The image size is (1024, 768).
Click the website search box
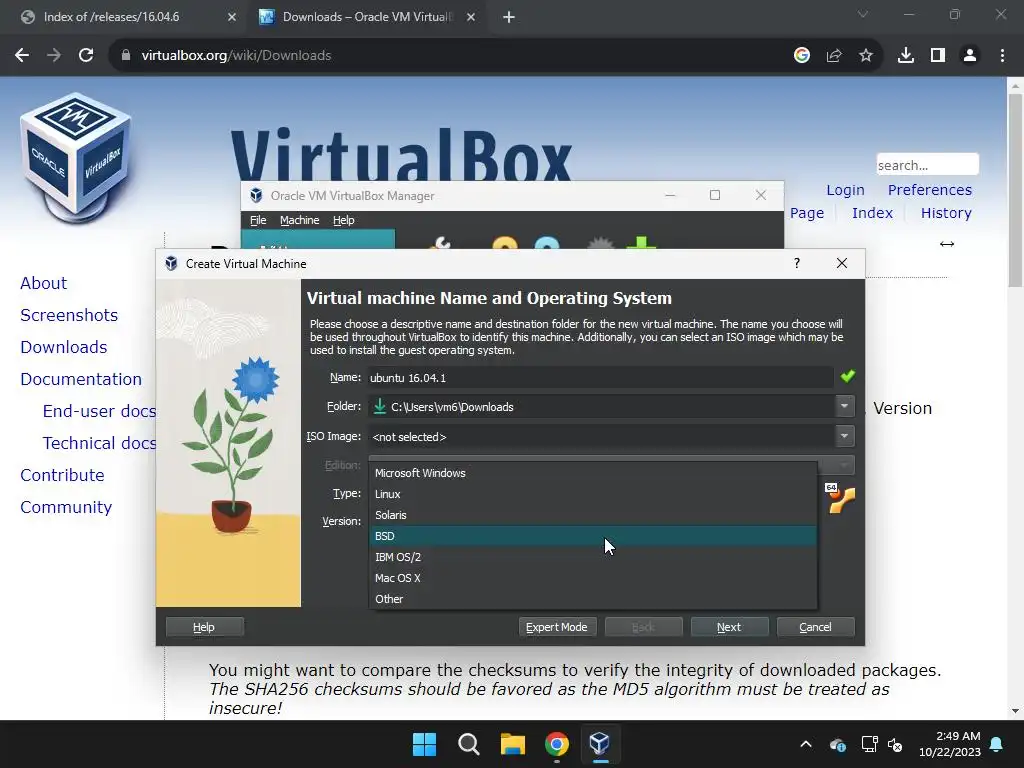point(927,165)
